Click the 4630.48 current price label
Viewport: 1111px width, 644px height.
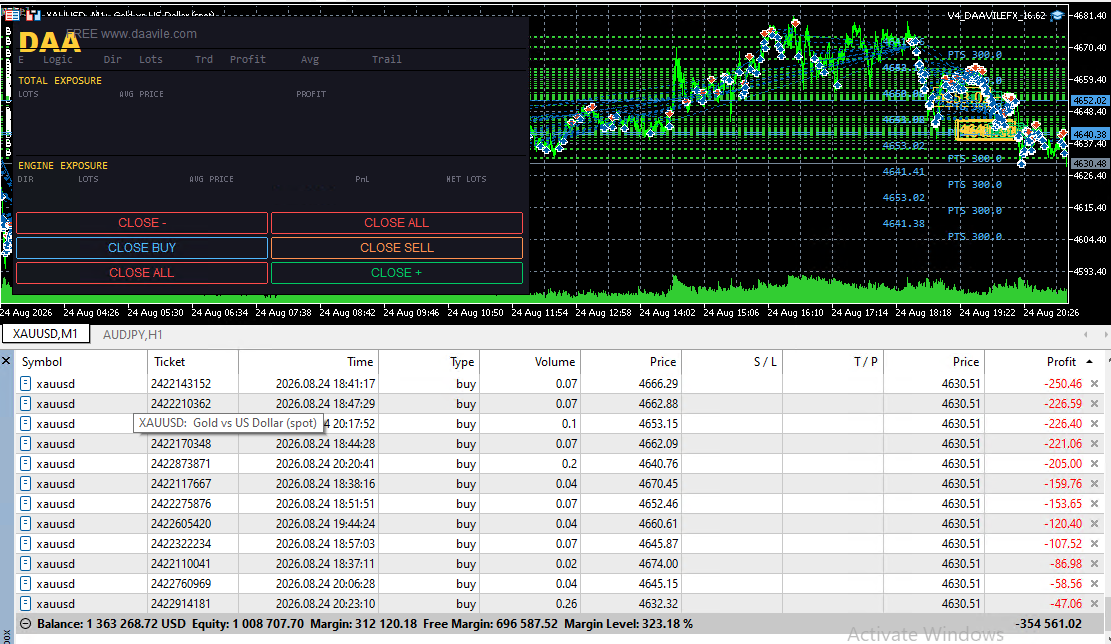click(1090, 164)
